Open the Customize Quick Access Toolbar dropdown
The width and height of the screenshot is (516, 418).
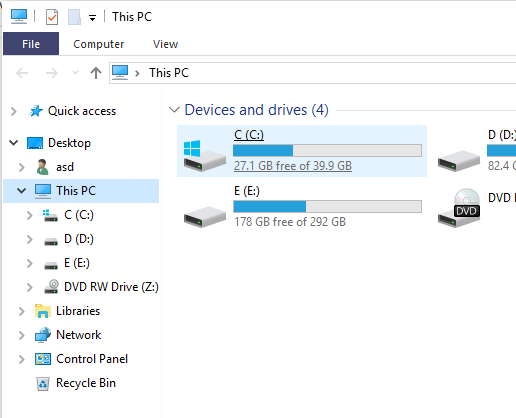(x=92, y=18)
